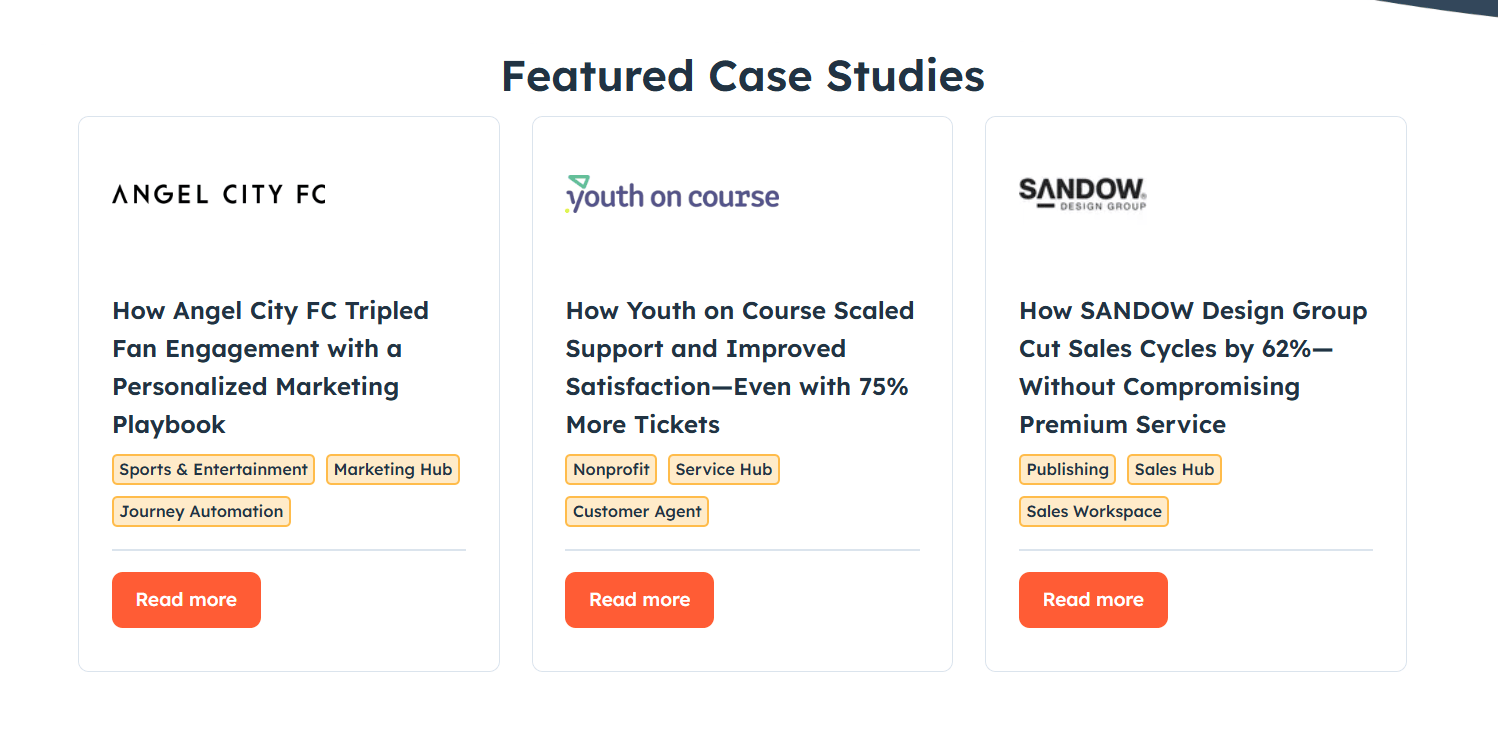The height and width of the screenshot is (738, 1498).
Task: Choose the Sales Workspace tag
Action: tap(1093, 511)
